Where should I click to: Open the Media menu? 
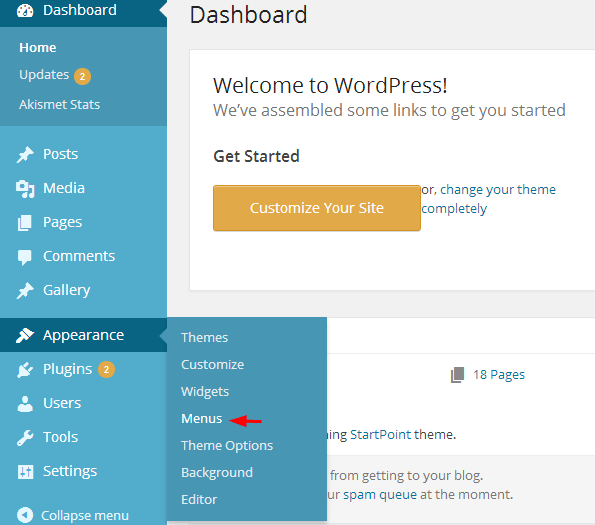83,189
